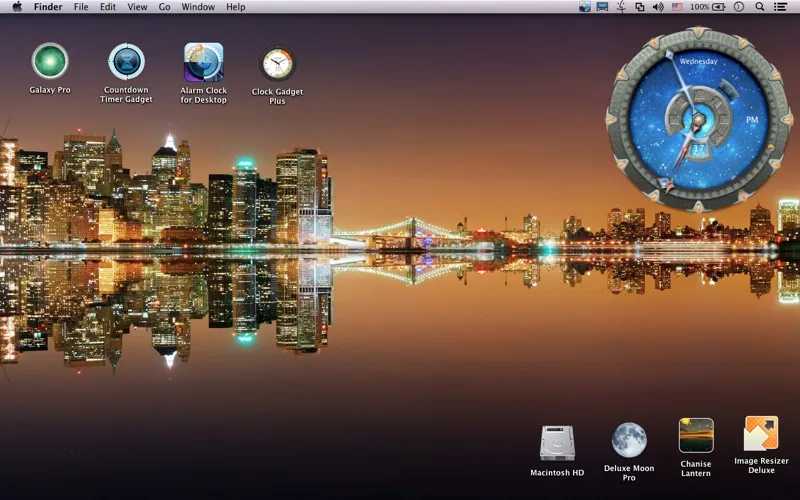Click the Stargate clock widget center hub

point(698,120)
